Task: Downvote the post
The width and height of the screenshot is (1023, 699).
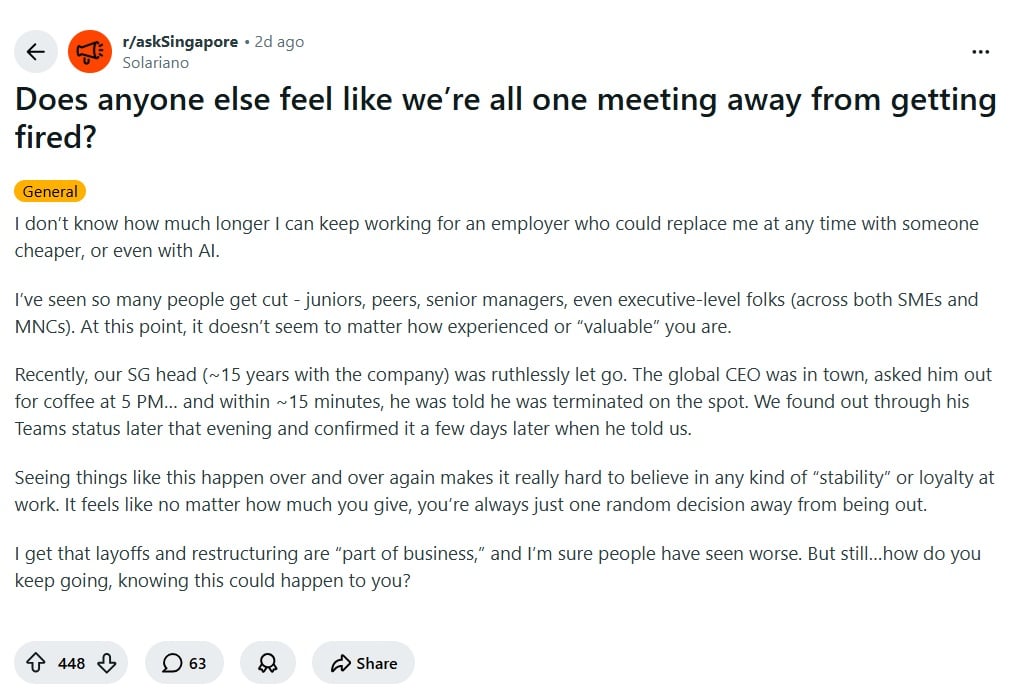Action: (x=107, y=663)
